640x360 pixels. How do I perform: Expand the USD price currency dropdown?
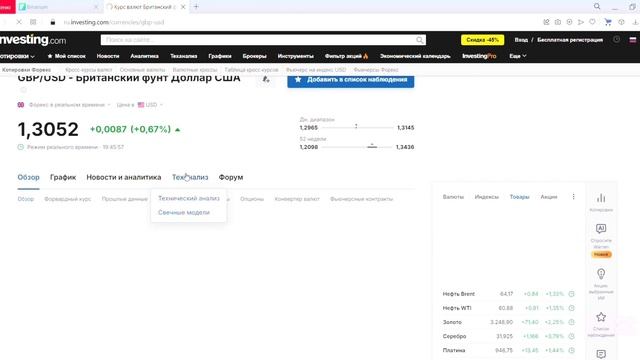tap(150, 105)
